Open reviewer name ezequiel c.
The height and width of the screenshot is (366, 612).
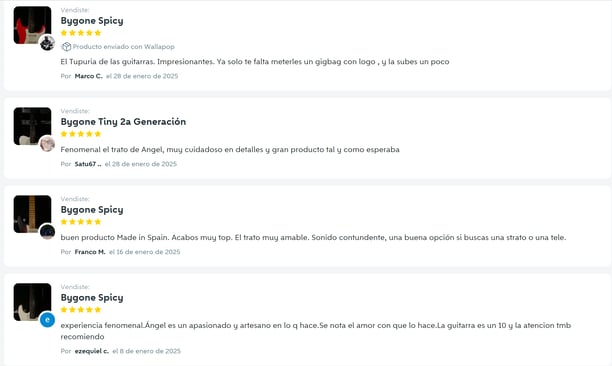[x=92, y=351]
